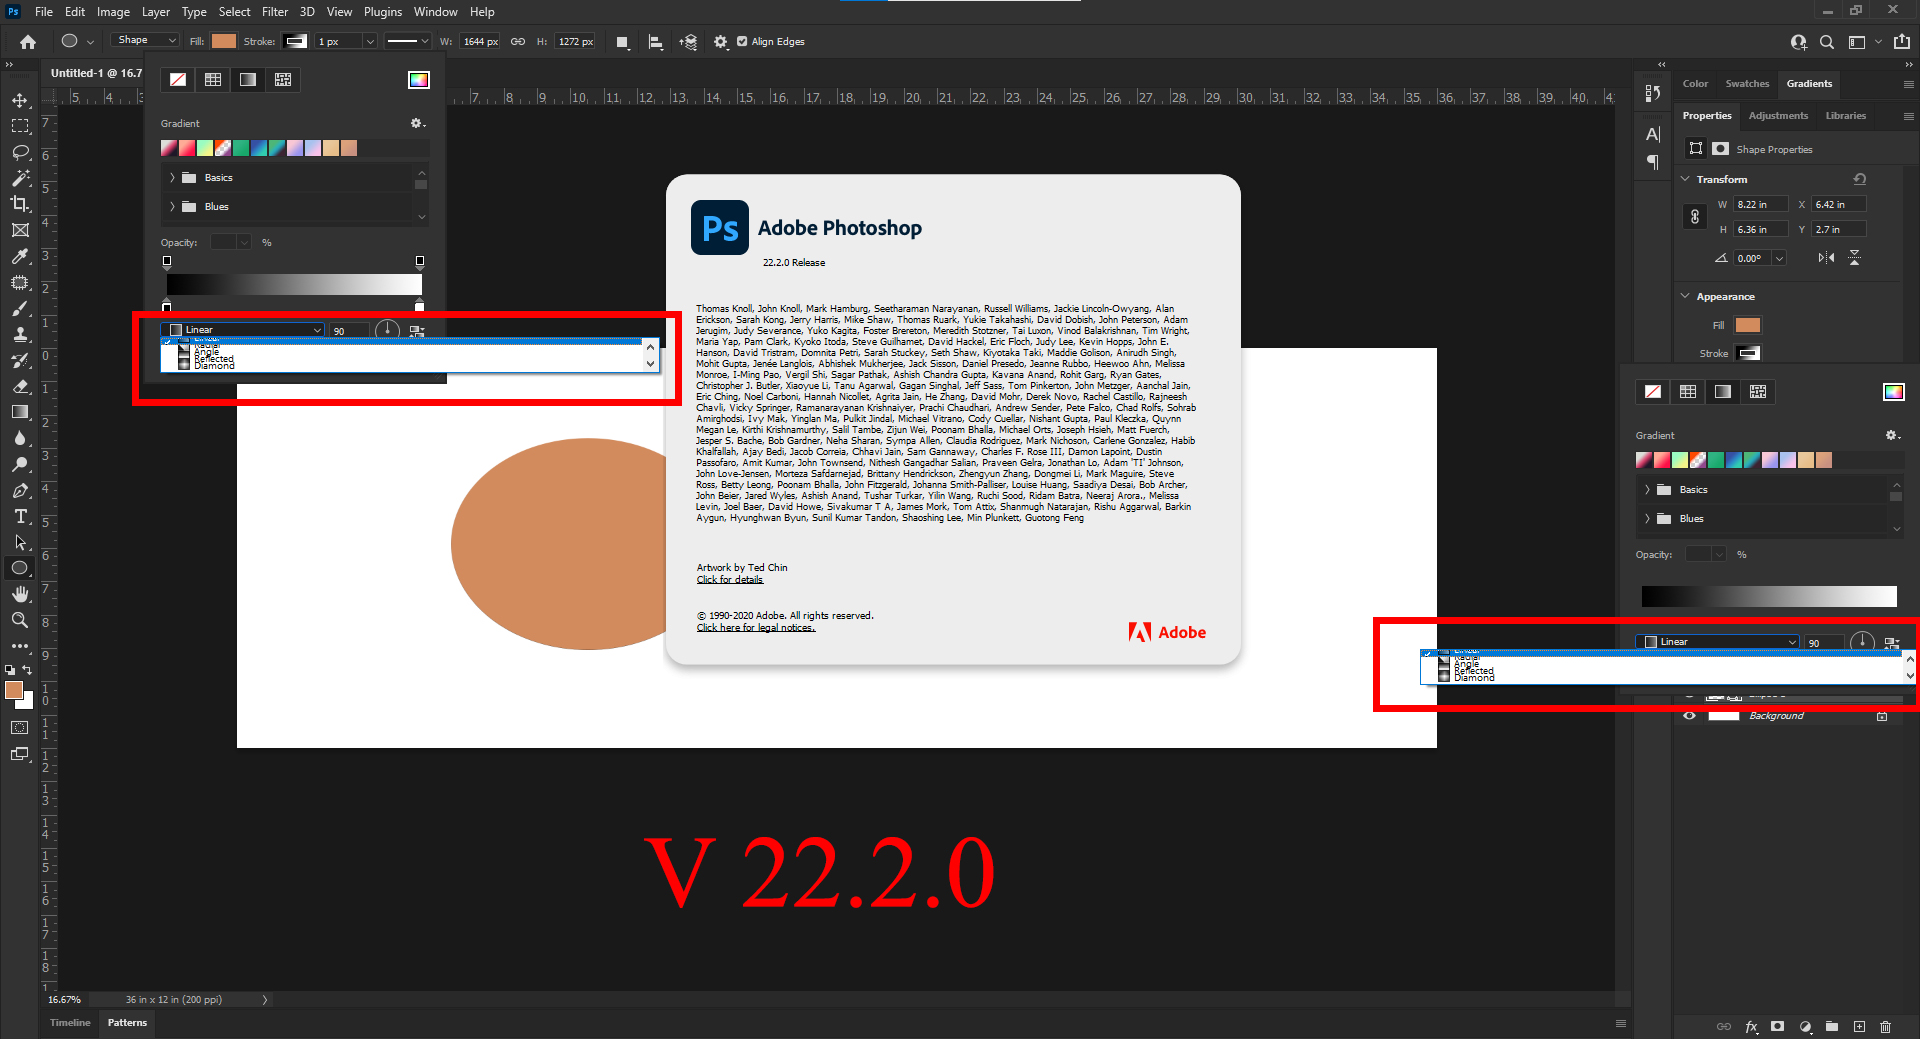Collapse the Transform section
The height and width of the screenshot is (1039, 1920).
1685,179
